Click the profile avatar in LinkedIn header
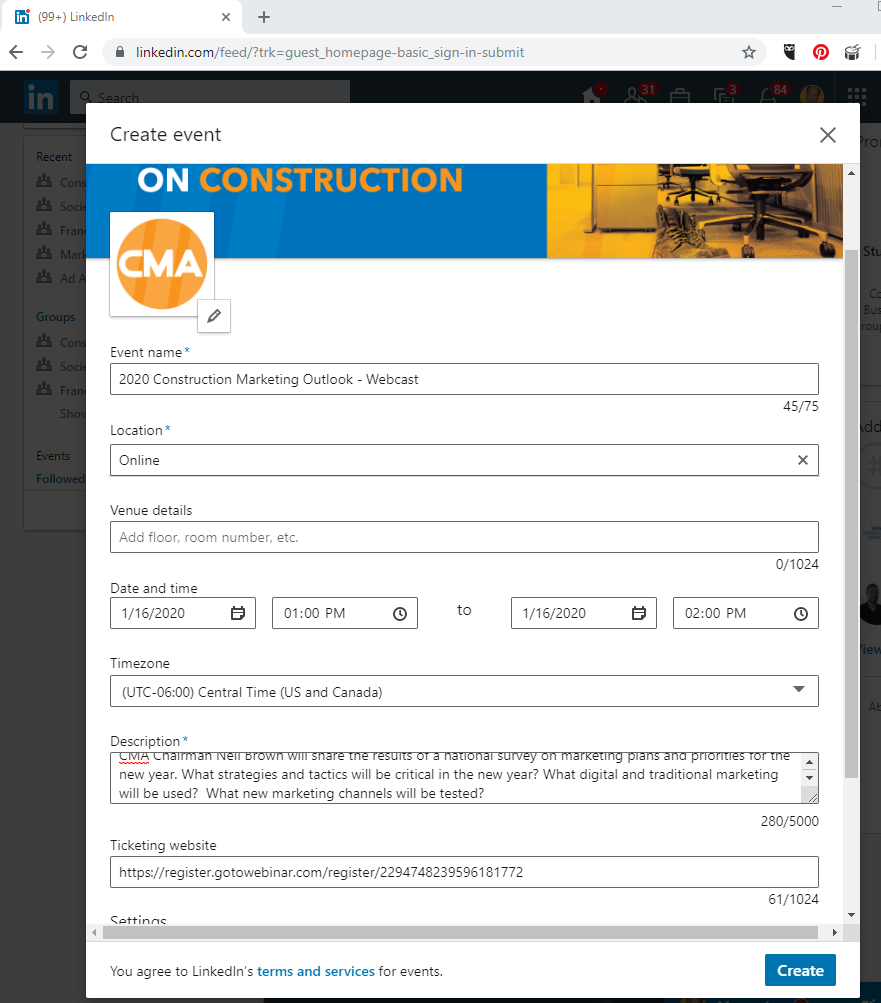The width and height of the screenshot is (881, 1003). coord(811,95)
